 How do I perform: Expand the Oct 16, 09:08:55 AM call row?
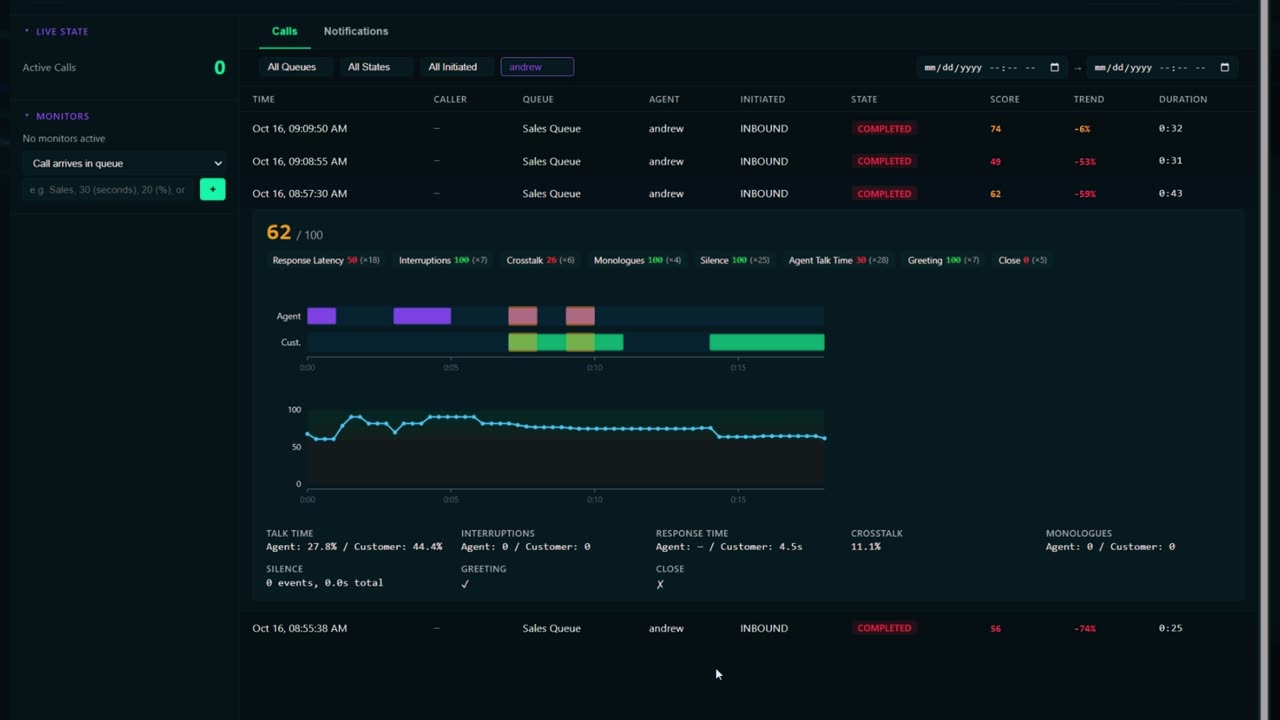pyautogui.click(x=748, y=161)
